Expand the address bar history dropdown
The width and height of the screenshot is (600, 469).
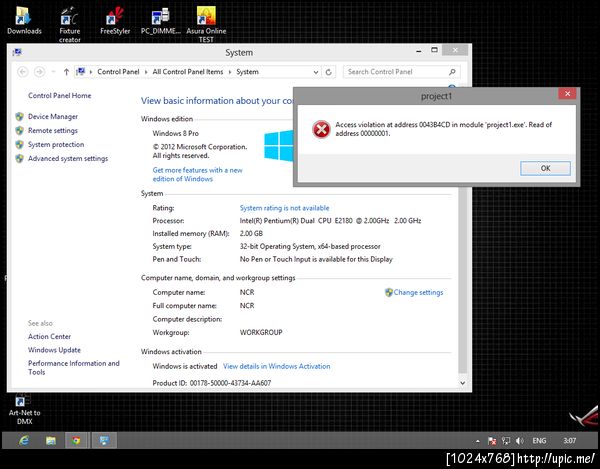point(316,72)
